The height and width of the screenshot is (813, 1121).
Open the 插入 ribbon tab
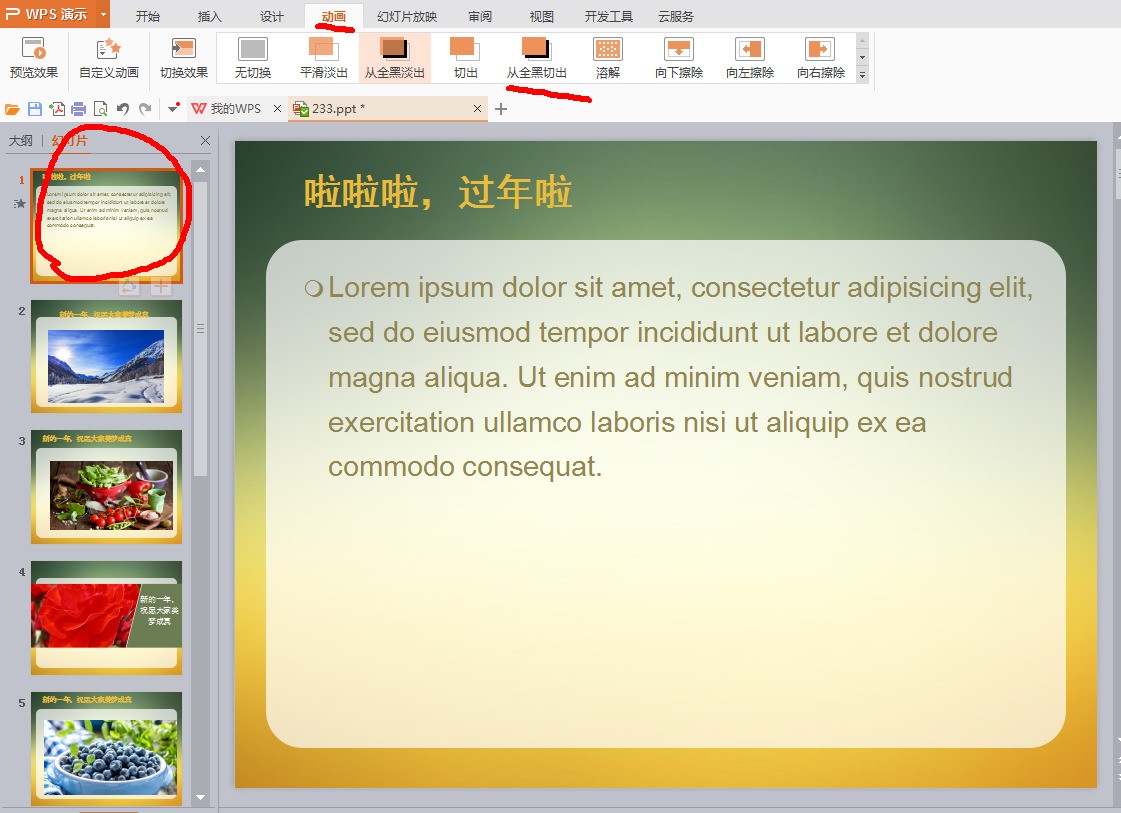pyautogui.click(x=210, y=17)
